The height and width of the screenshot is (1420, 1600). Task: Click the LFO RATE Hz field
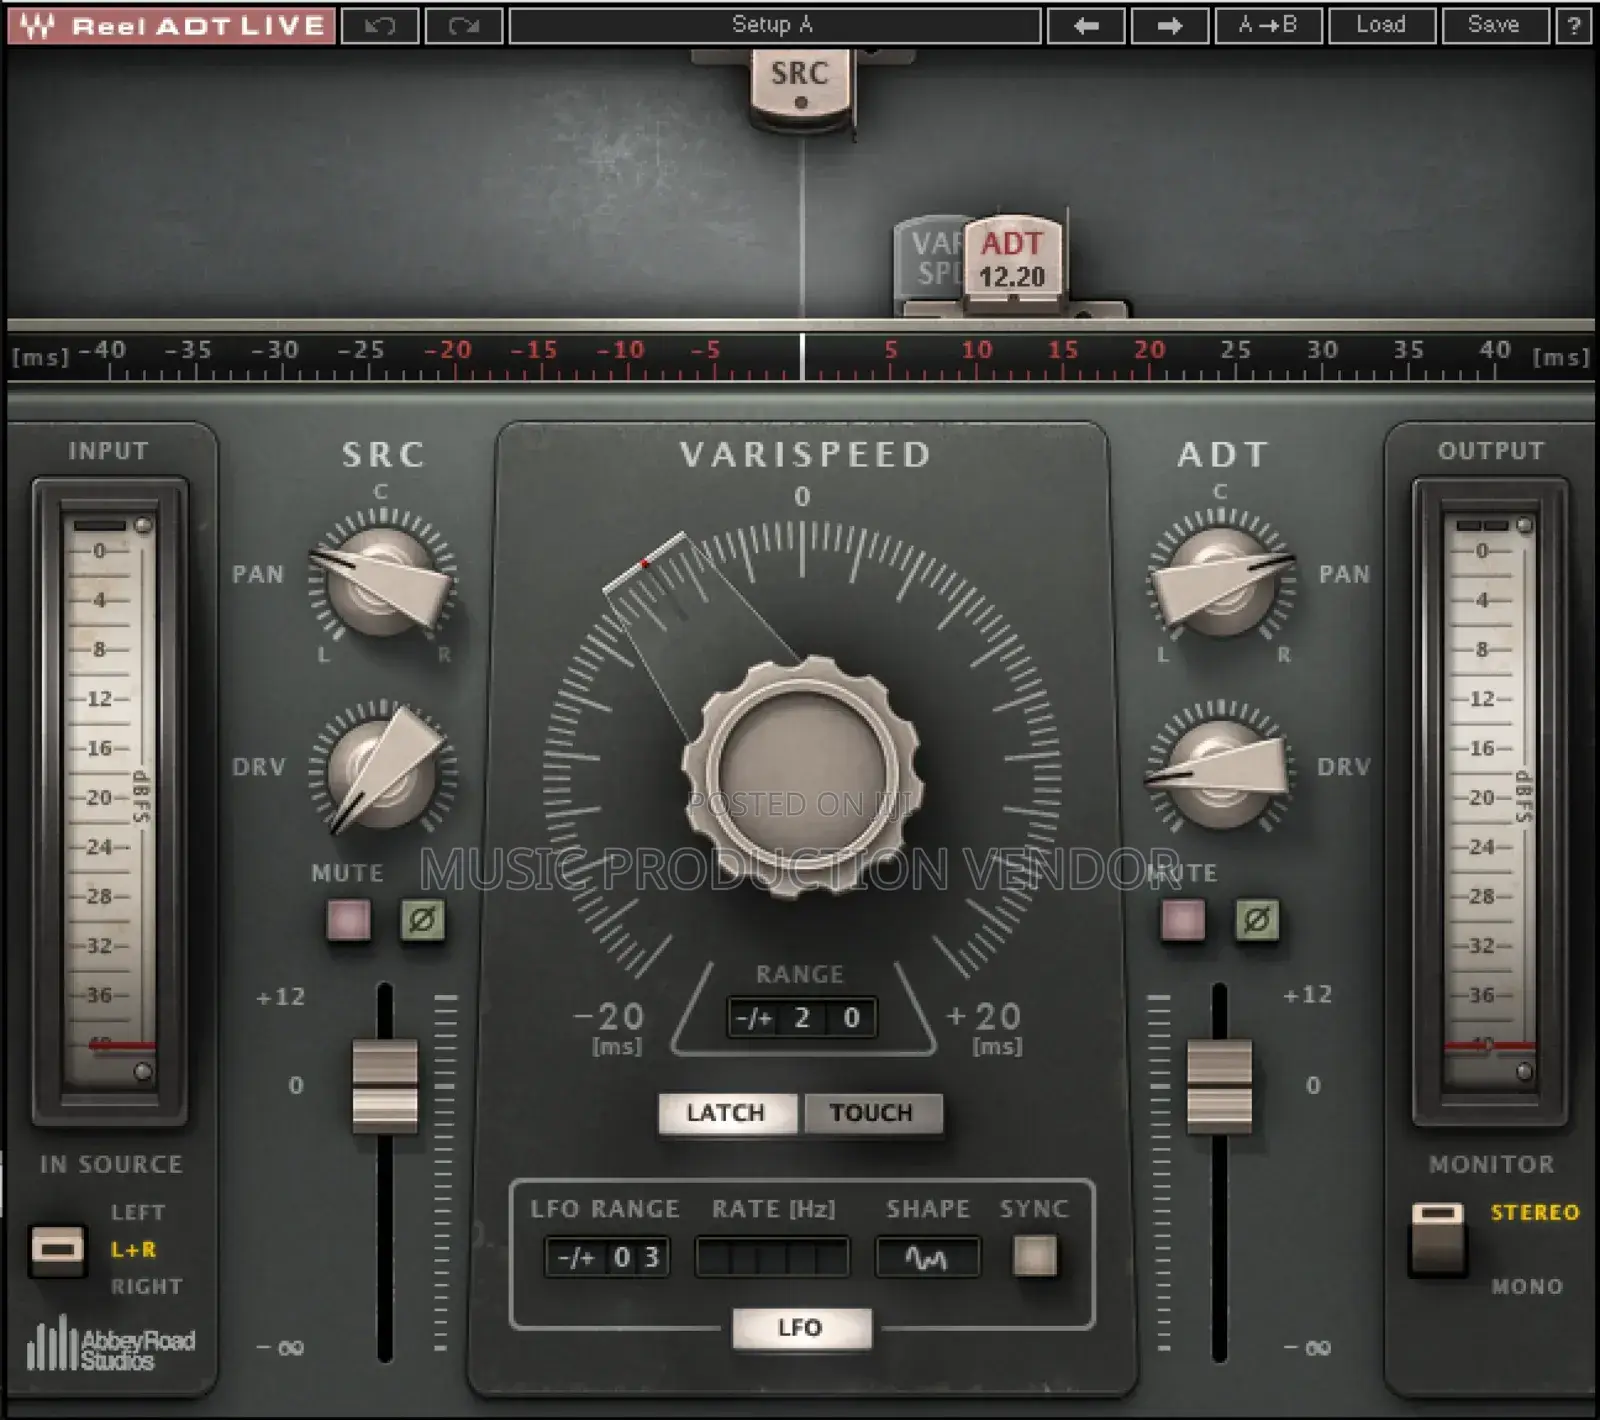(x=772, y=1257)
